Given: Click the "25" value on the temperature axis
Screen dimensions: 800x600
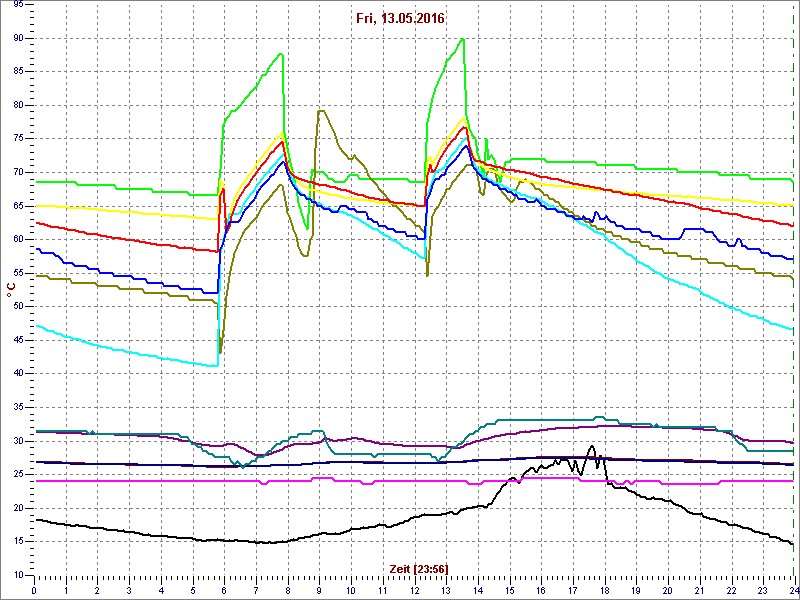Looking at the screenshot, I should [18, 474].
